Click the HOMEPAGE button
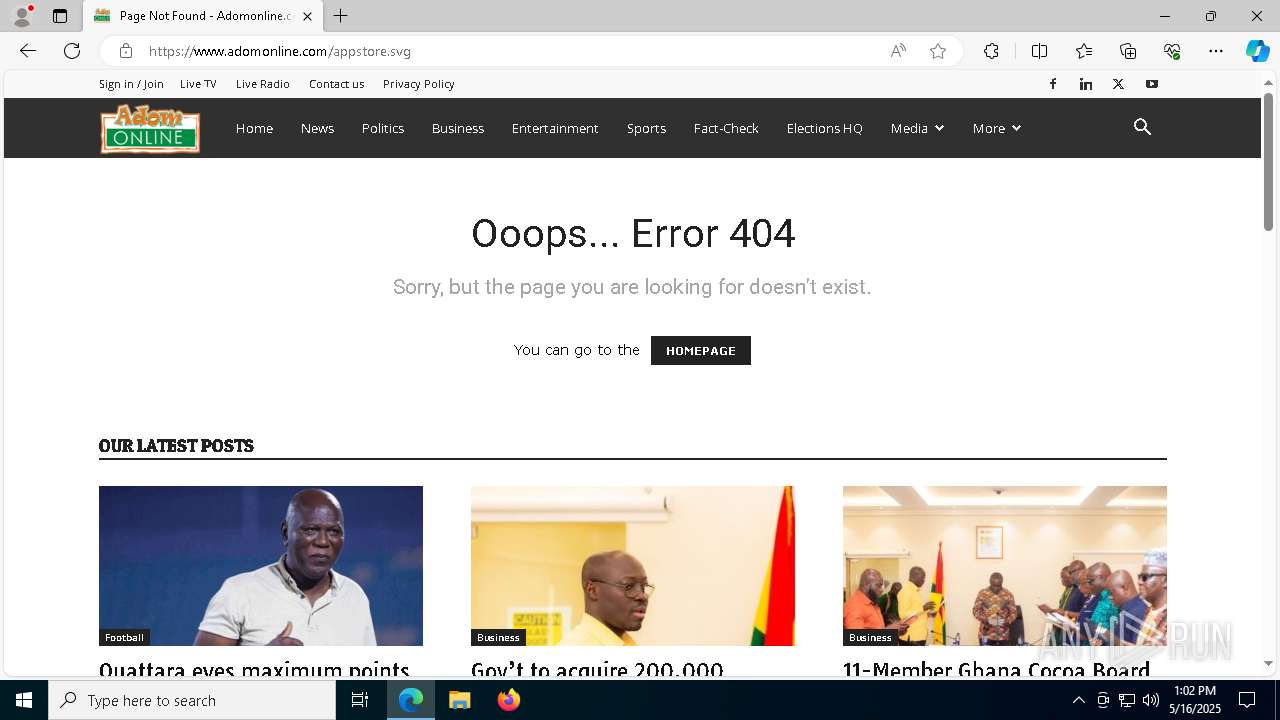This screenshot has height=720, width=1280. (701, 350)
